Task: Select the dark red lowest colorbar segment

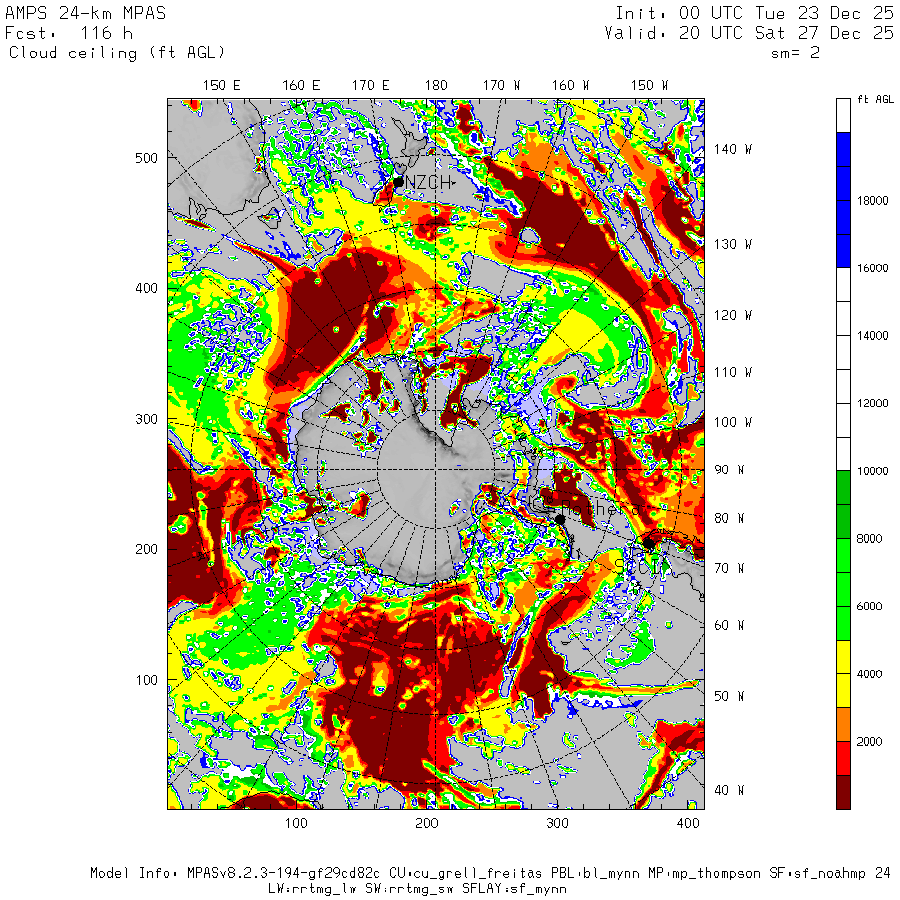Action: (843, 792)
